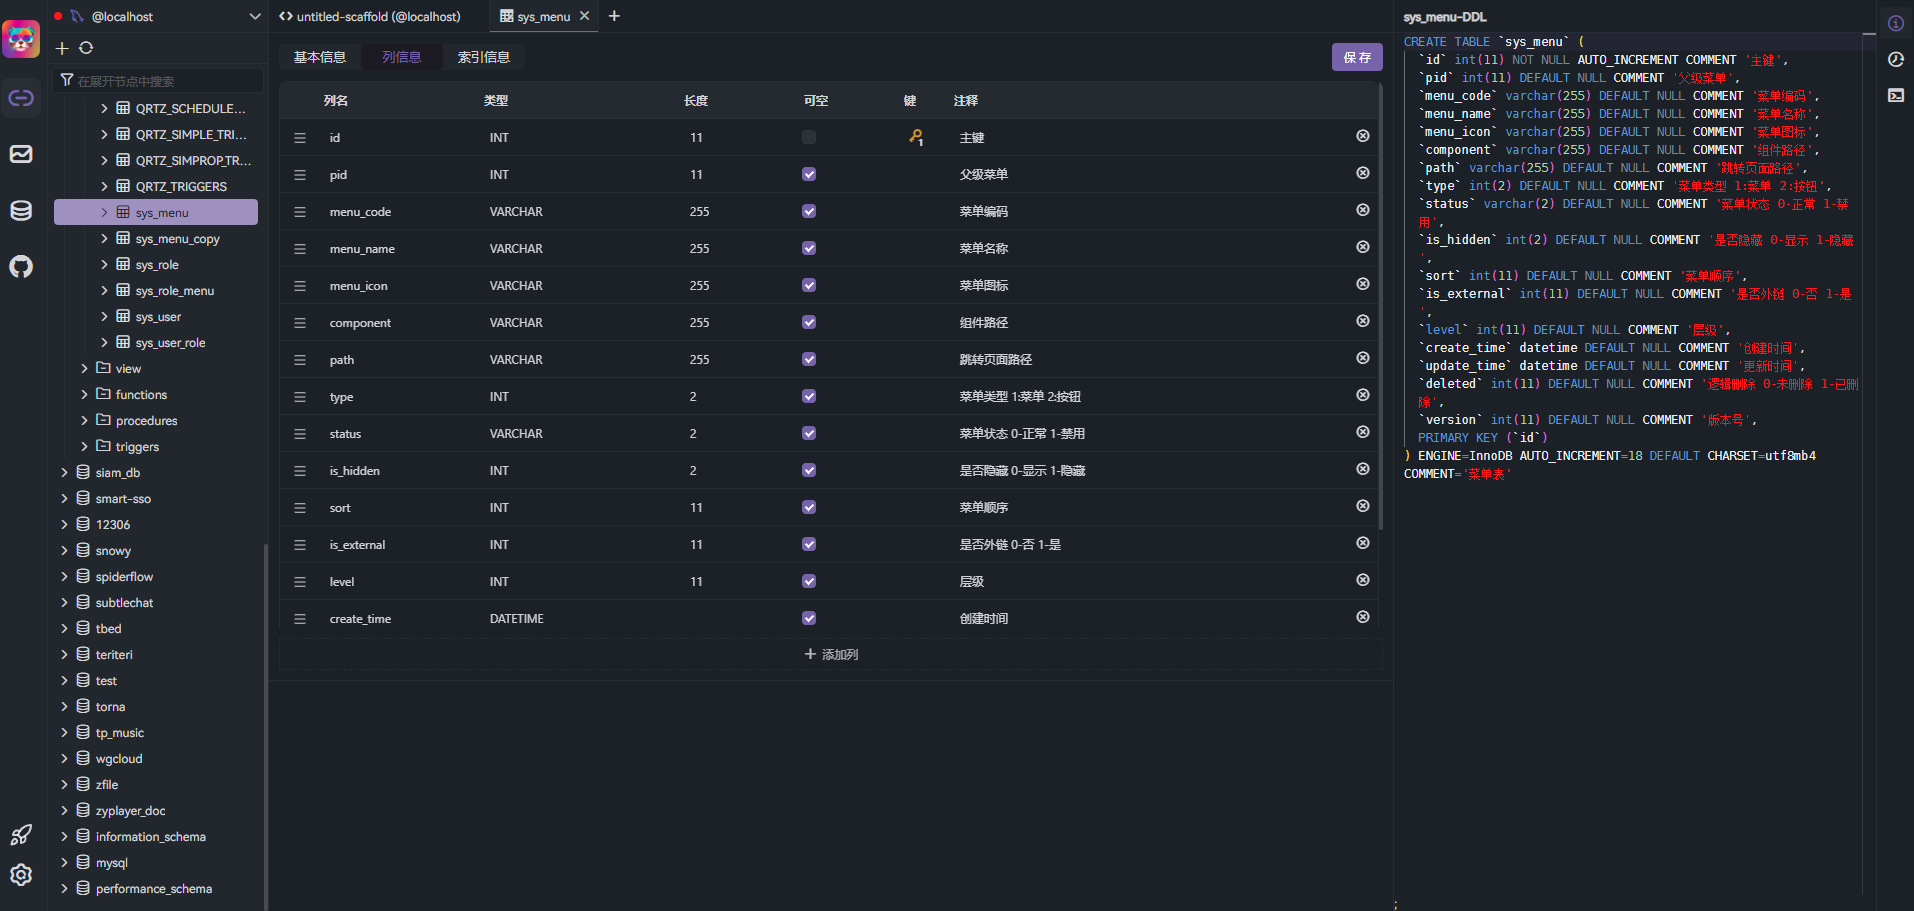Uncheck nullable for menu_icon column
This screenshot has width=1914, height=911.
coord(809,285)
